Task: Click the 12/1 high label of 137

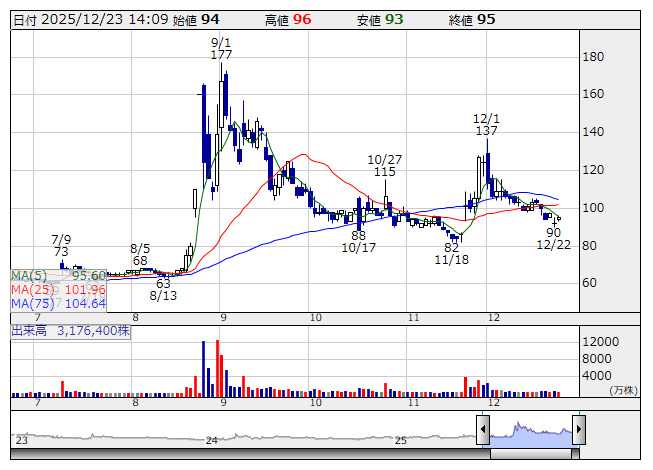Action: [x=487, y=125]
